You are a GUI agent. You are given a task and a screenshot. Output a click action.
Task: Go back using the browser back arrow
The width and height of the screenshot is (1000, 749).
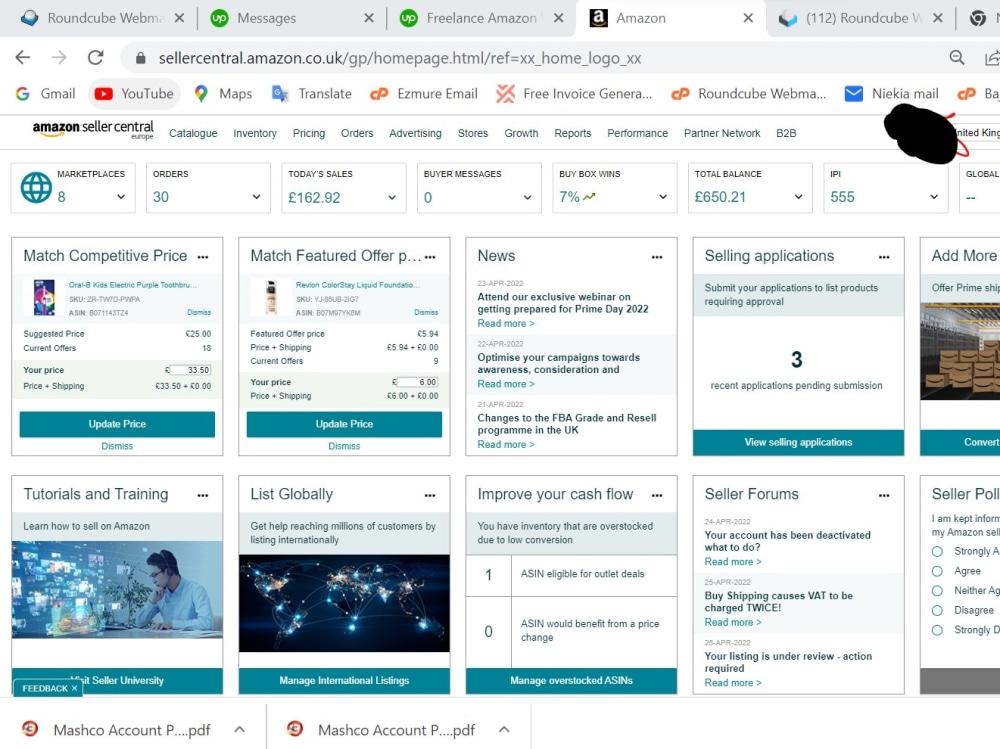pos(23,57)
